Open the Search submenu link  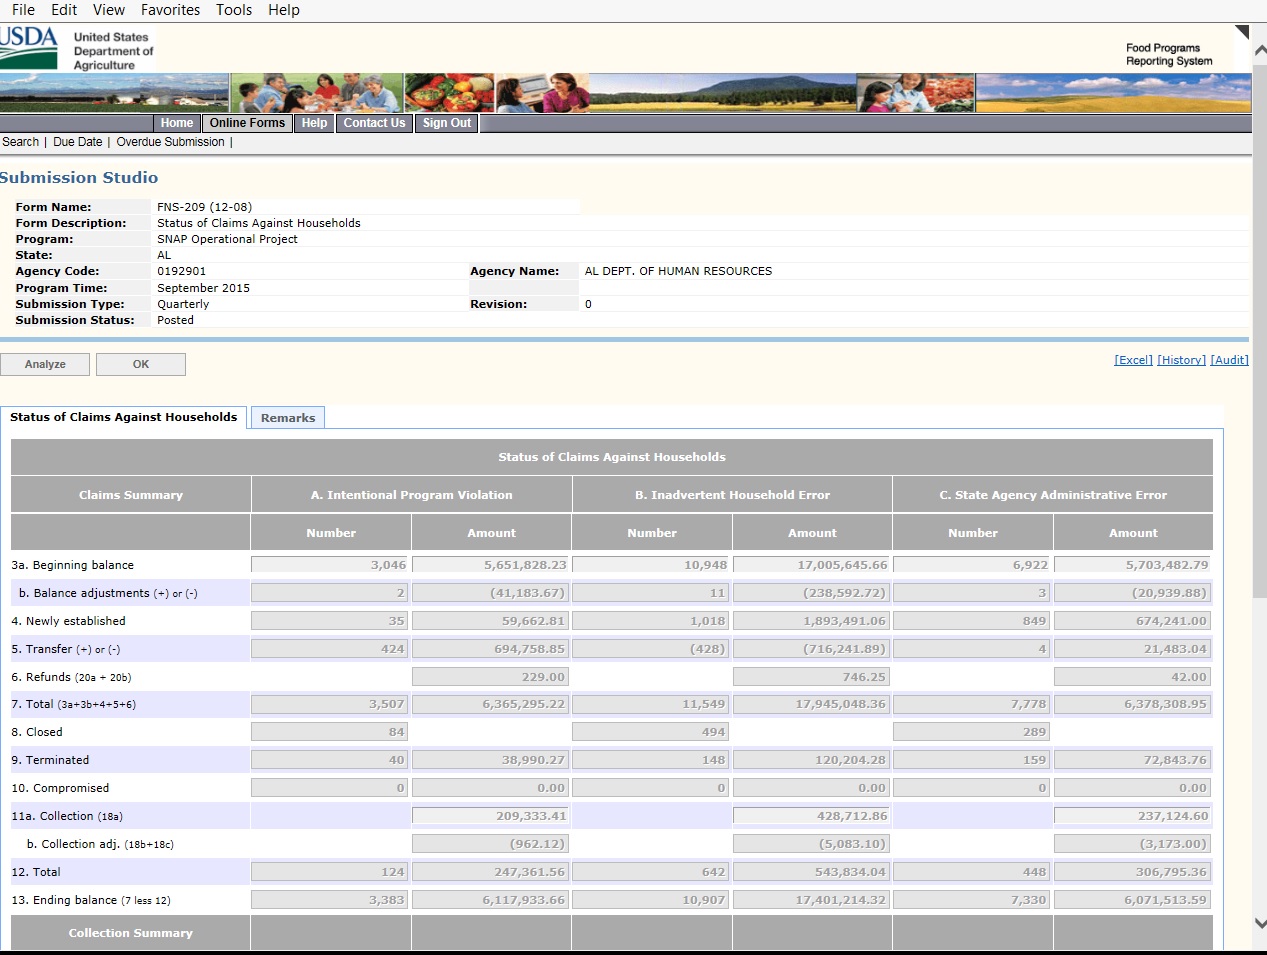point(21,142)
